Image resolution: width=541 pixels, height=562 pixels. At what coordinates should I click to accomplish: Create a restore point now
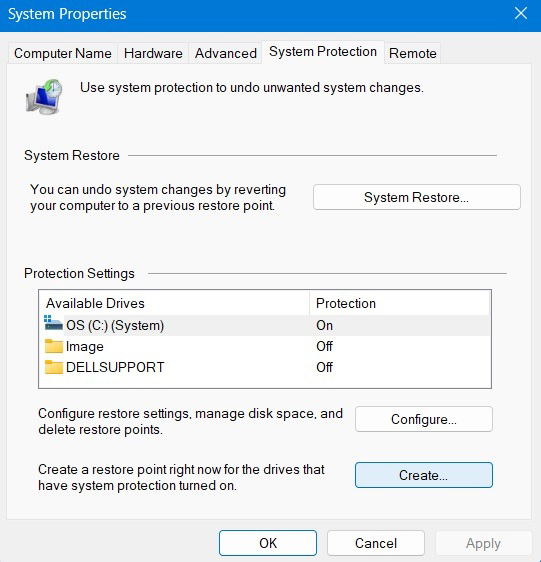point(424,475)
